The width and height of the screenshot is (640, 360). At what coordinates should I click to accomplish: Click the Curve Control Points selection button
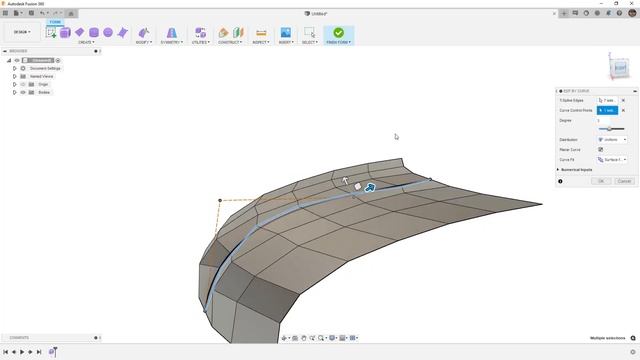(x=607, y=110)
